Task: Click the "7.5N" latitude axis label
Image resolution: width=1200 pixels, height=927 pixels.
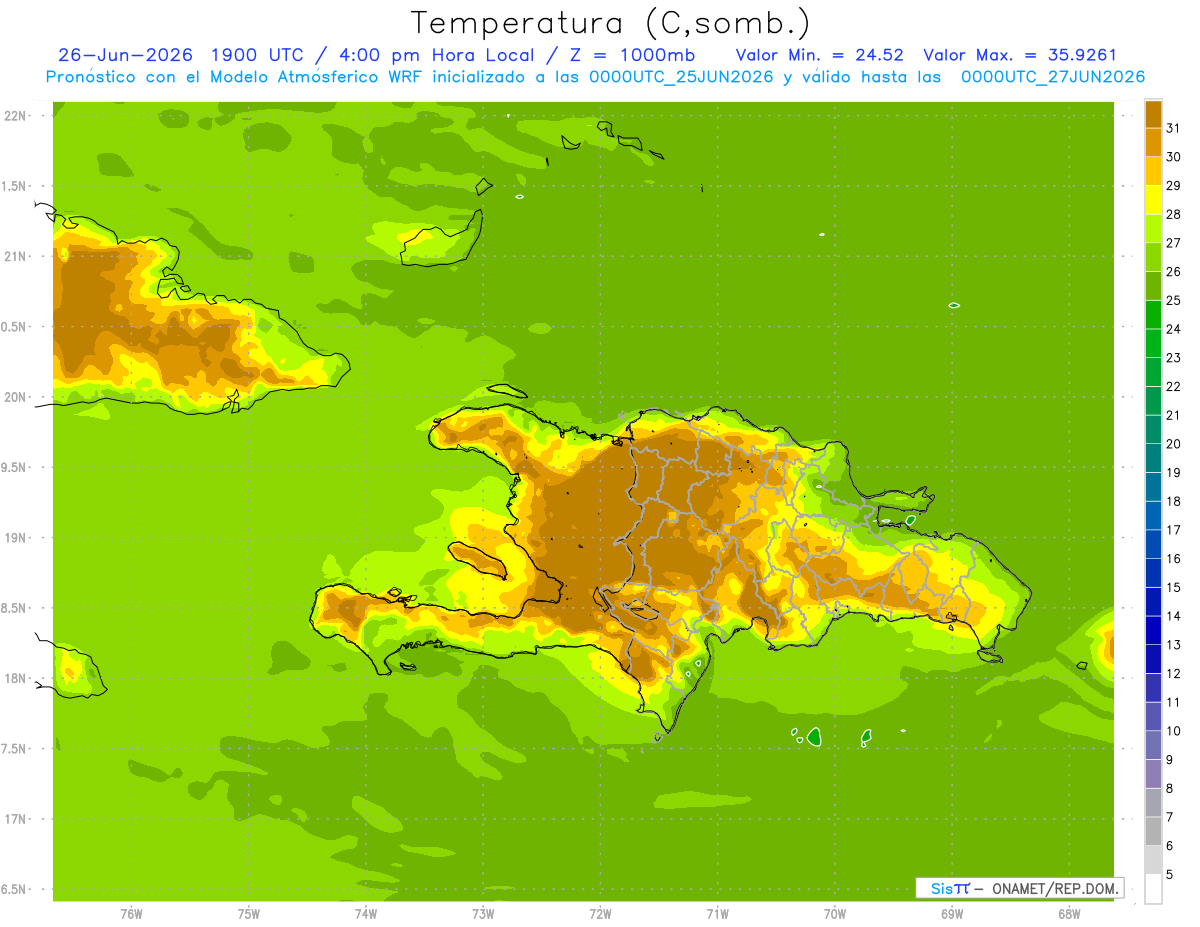Action: pos(15,749)
